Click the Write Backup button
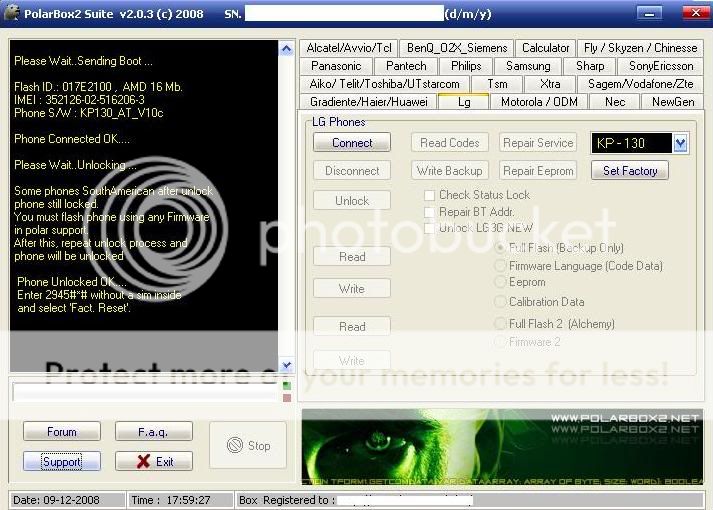713x510 pixels. coord(450,171)
